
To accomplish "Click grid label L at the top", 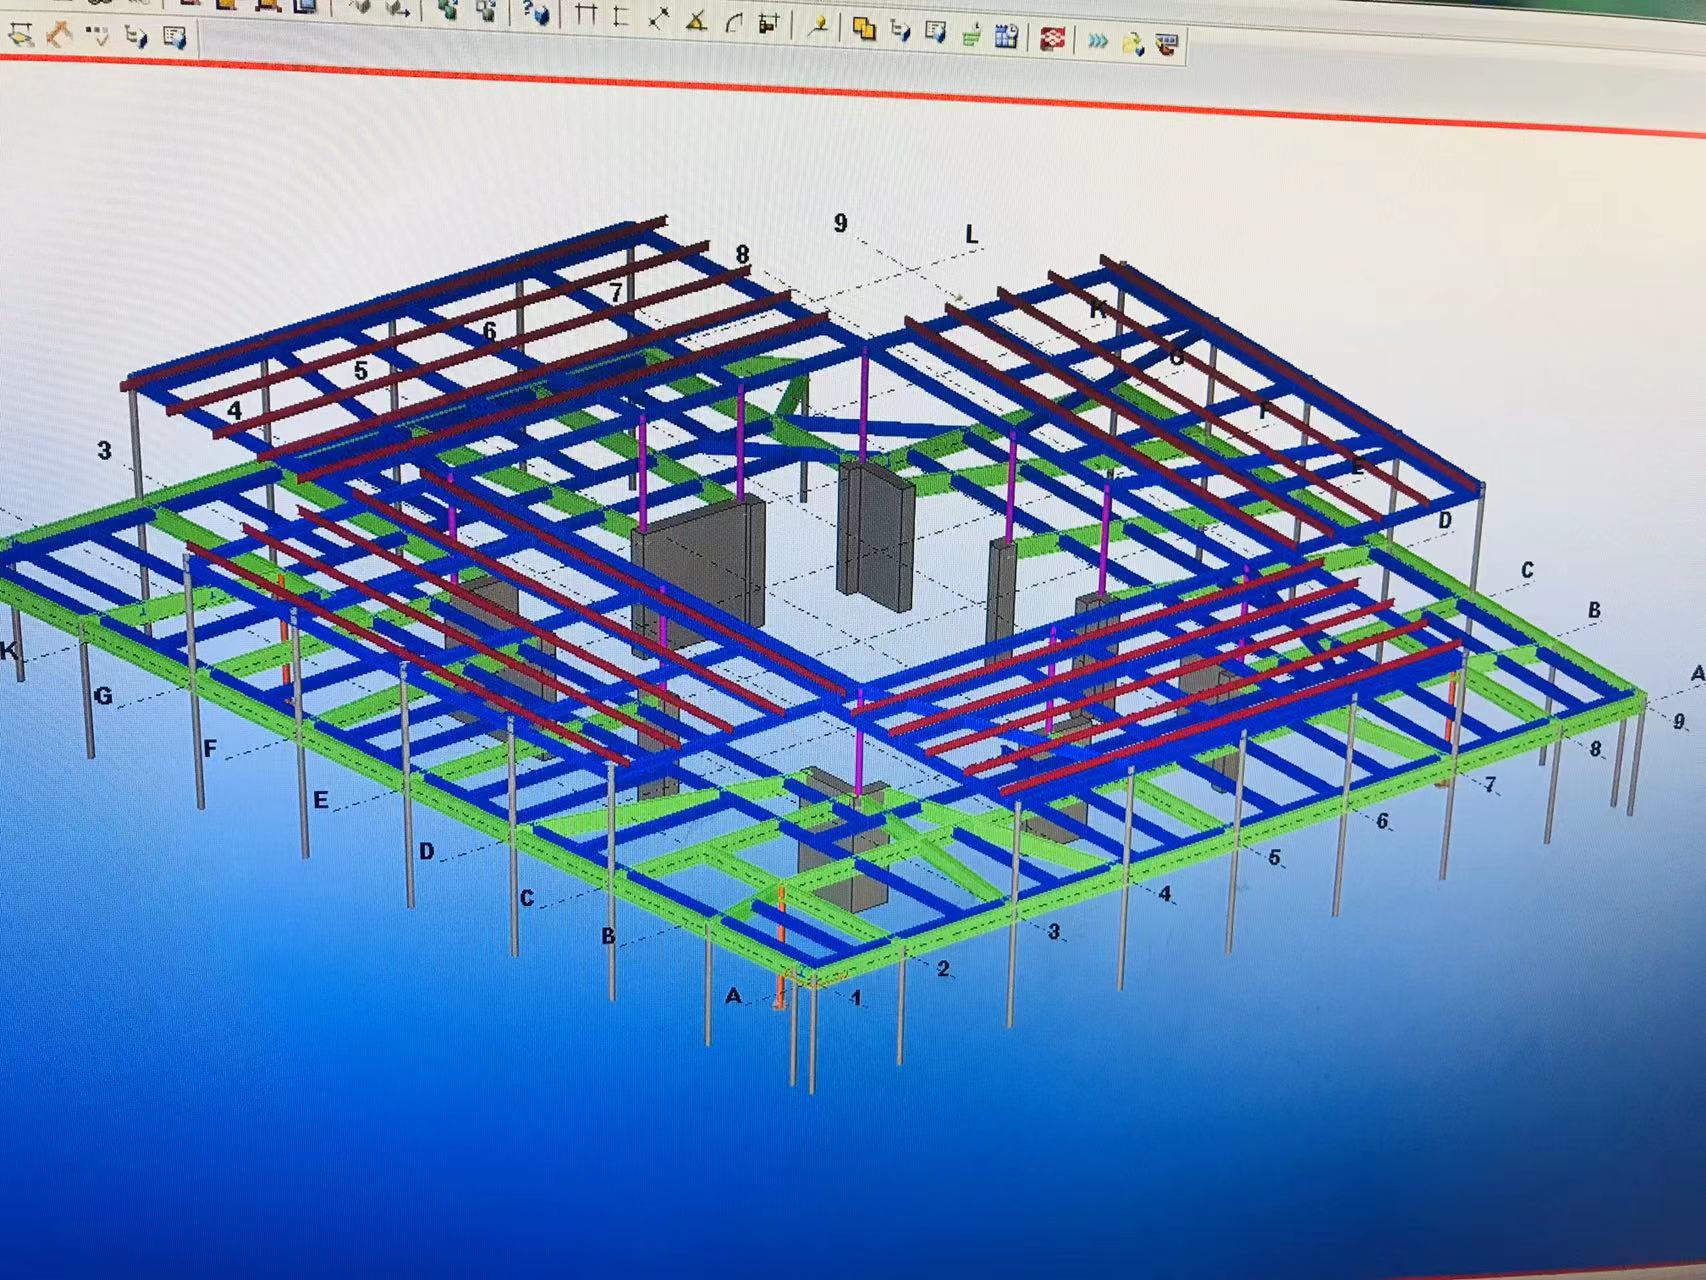I will click(x=971, y=235).
